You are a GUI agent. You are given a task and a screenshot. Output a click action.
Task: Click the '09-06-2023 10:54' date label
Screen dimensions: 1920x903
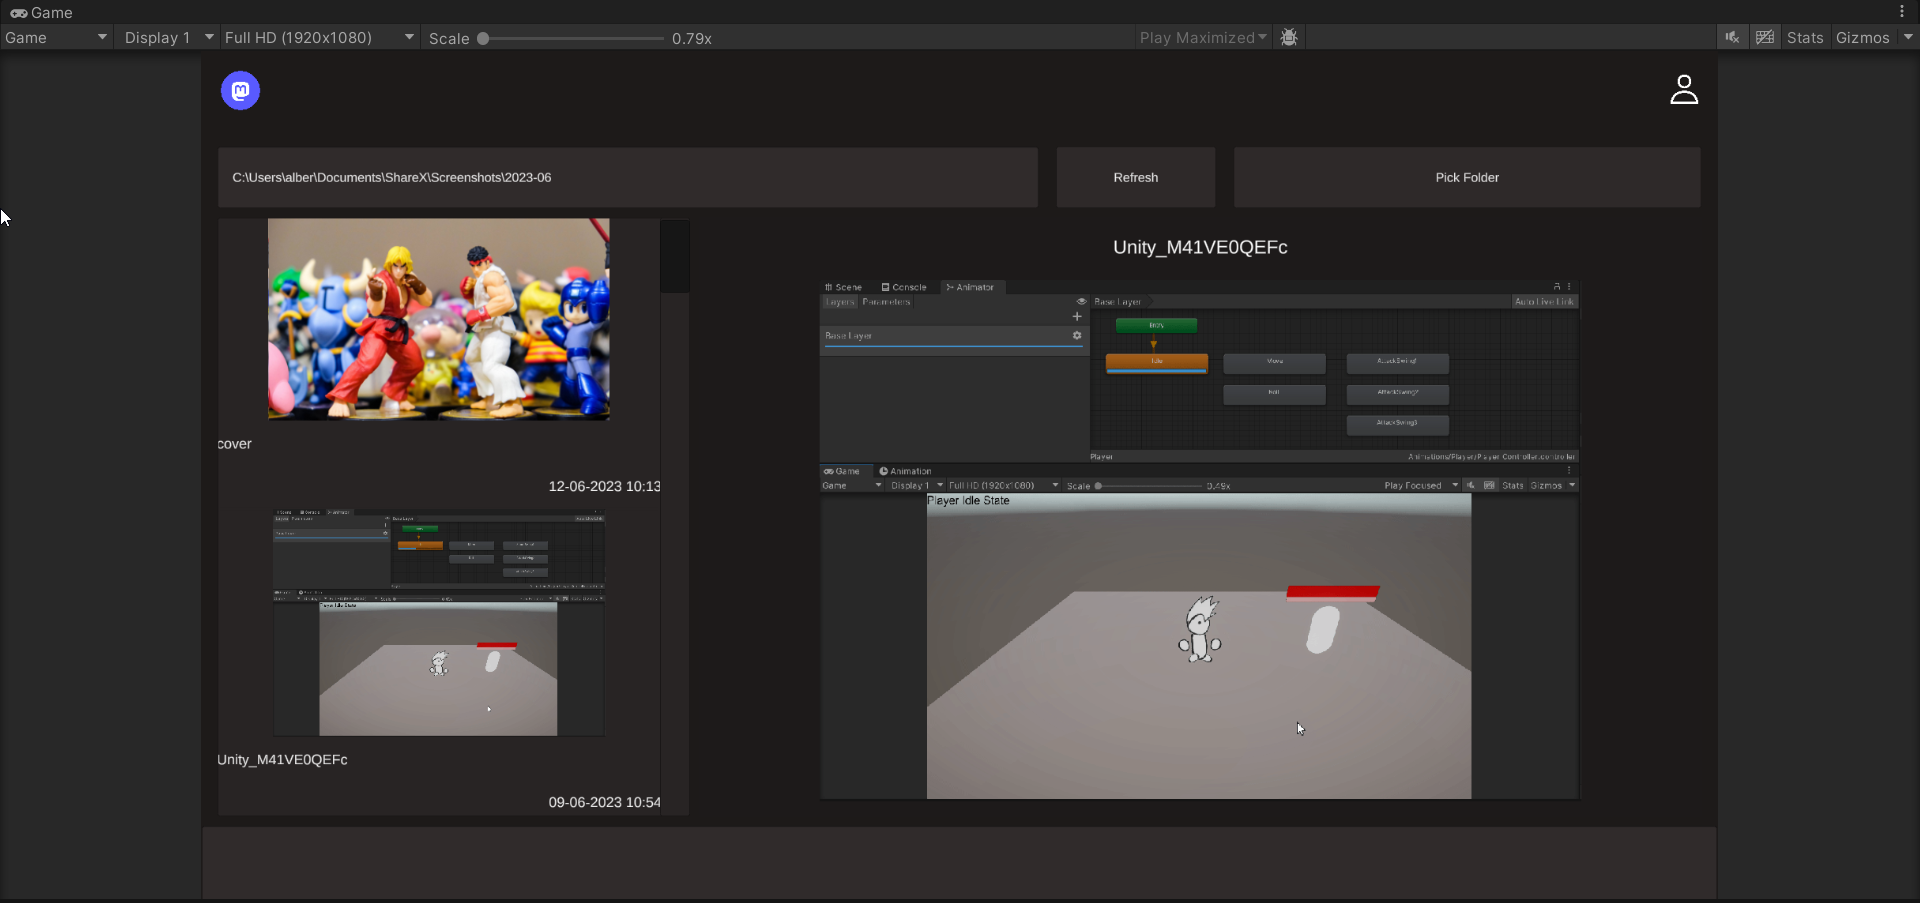604,802
